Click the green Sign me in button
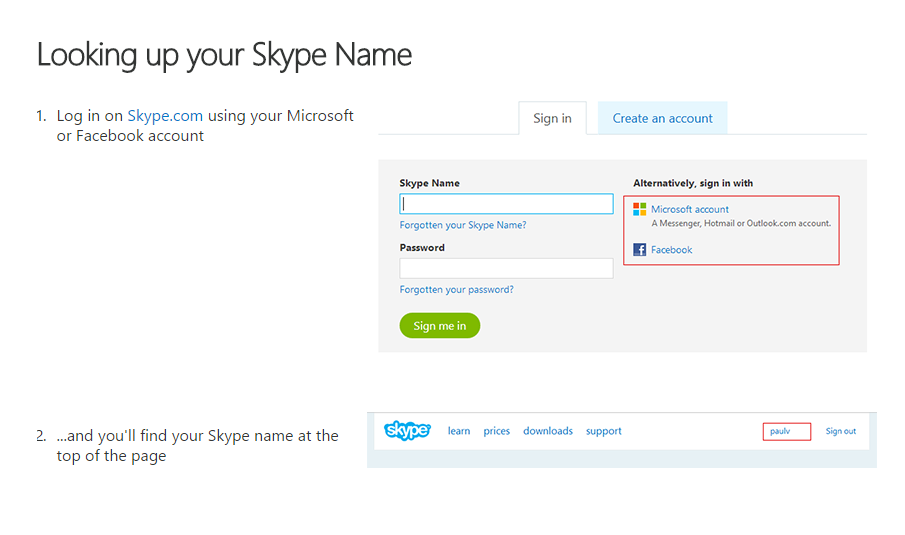Screen dimensions: 905x535 coord(440,326)
